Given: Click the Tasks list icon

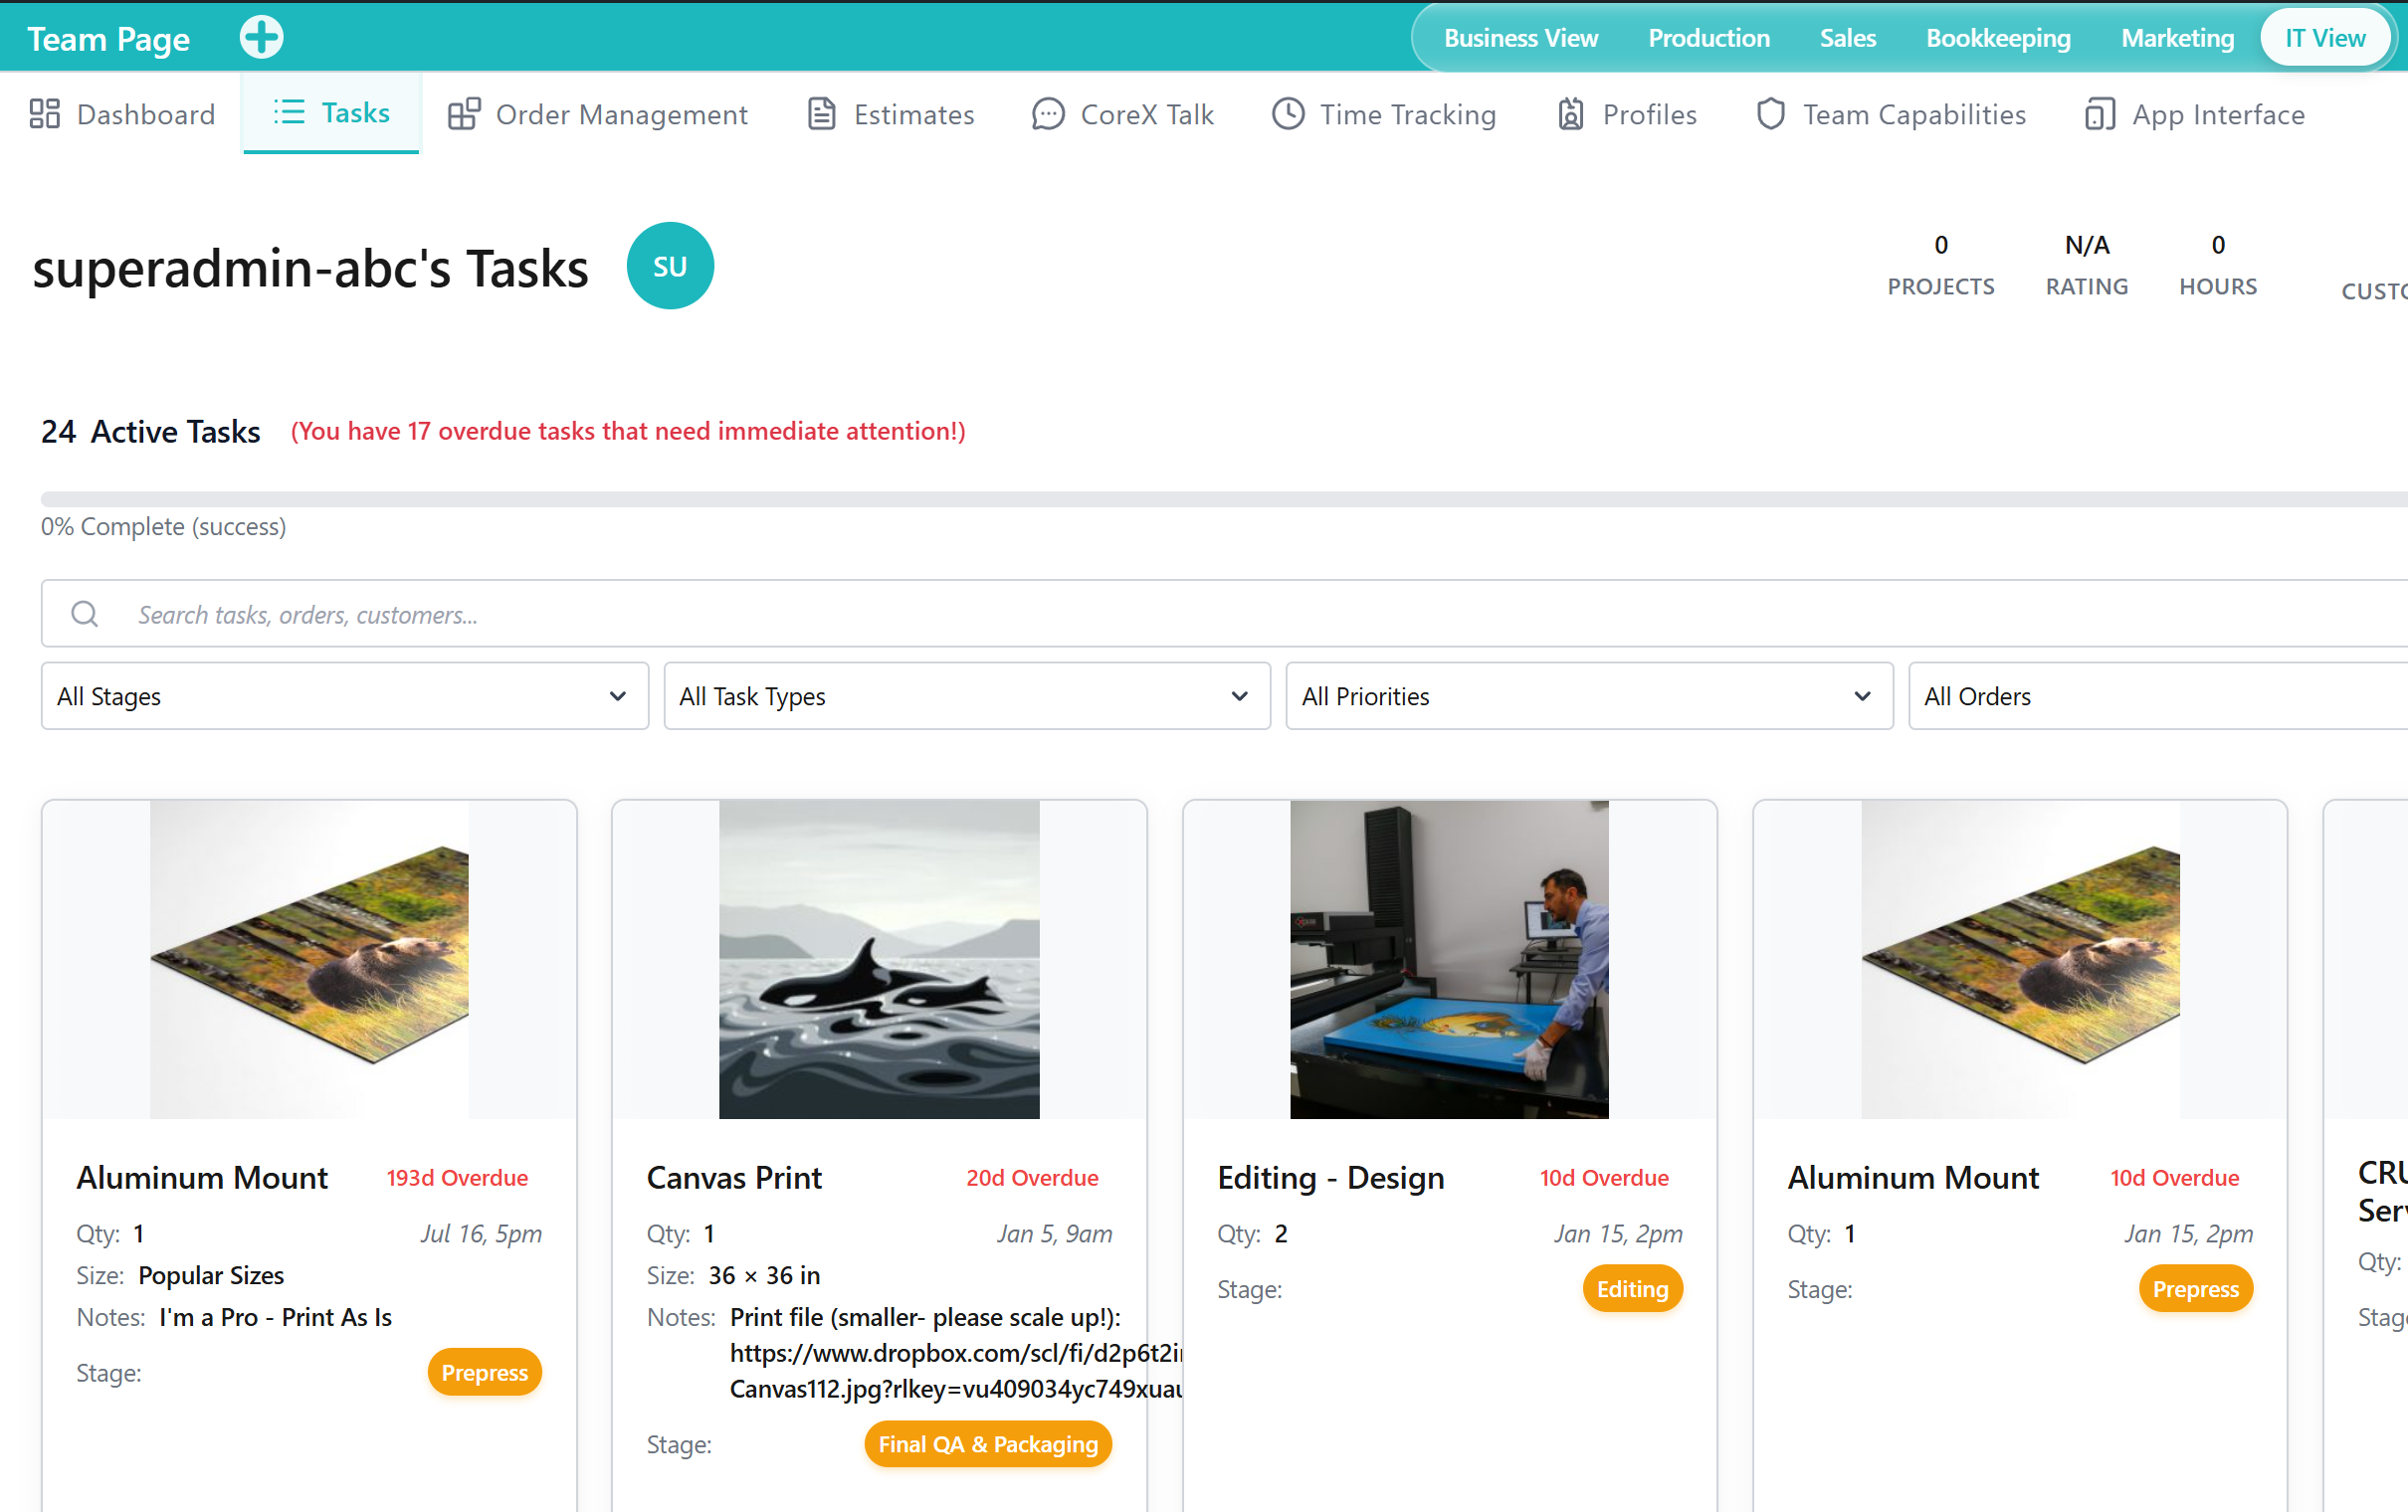Looking at the screenshot, I should 289,112.
